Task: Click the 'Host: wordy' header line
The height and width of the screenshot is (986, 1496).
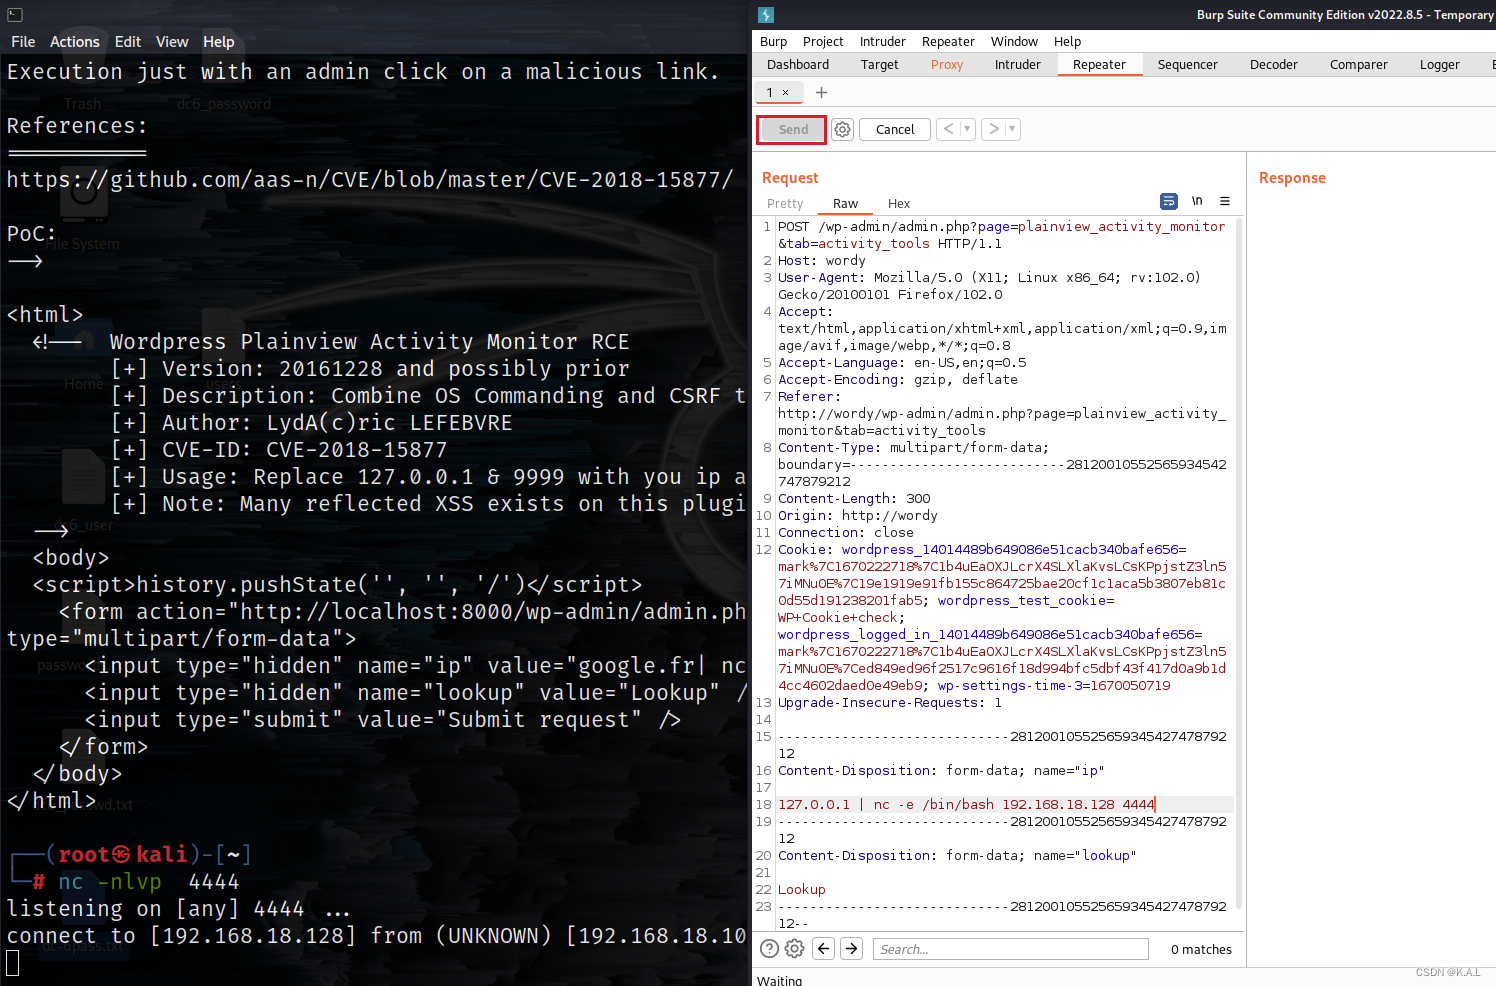Action: pyautogui.click(x=822, y=261)
